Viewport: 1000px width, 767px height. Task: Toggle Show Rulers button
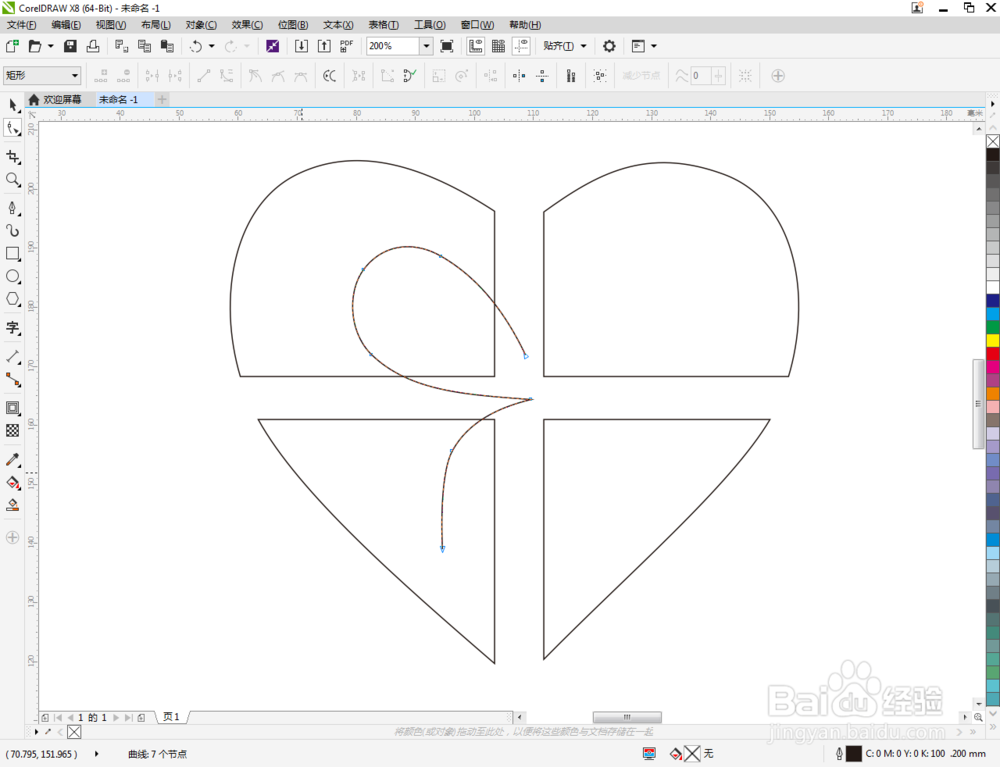[475, 46]
